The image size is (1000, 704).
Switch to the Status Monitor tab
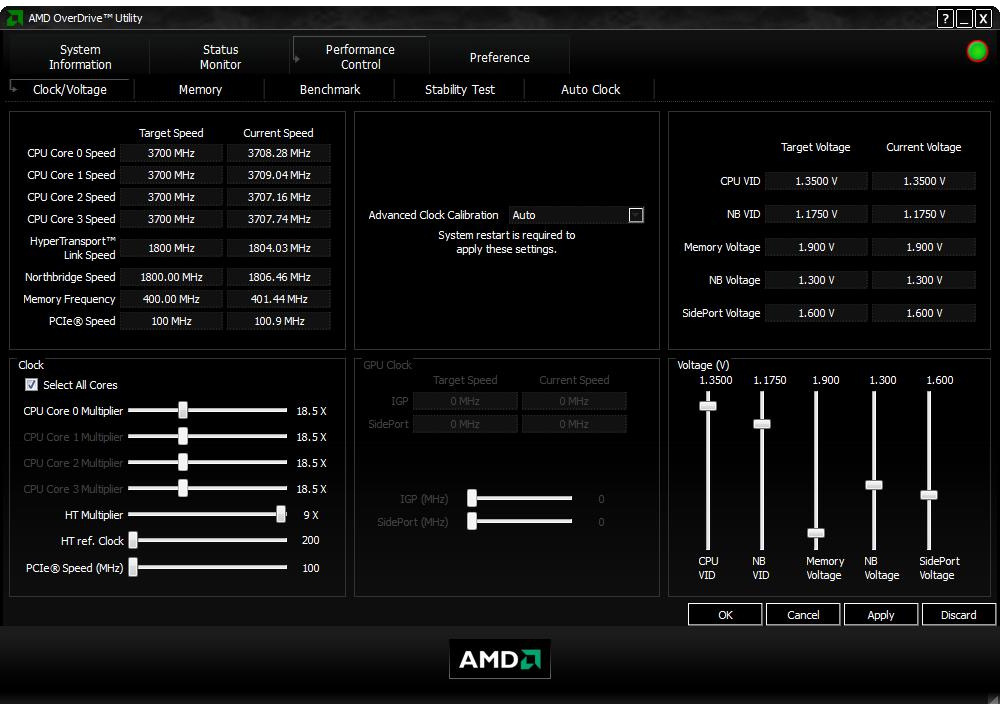pyautogui.click(x=220, y=57)
